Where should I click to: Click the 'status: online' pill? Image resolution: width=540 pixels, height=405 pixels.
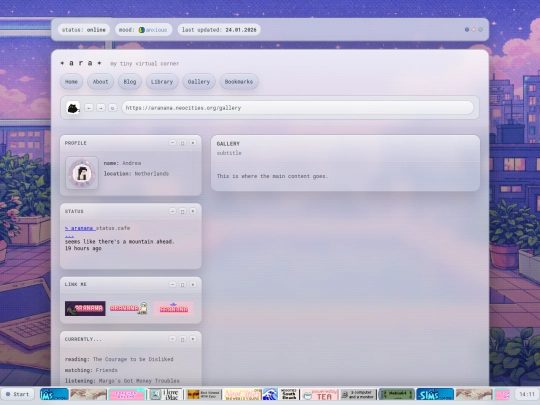click(84, 30)
